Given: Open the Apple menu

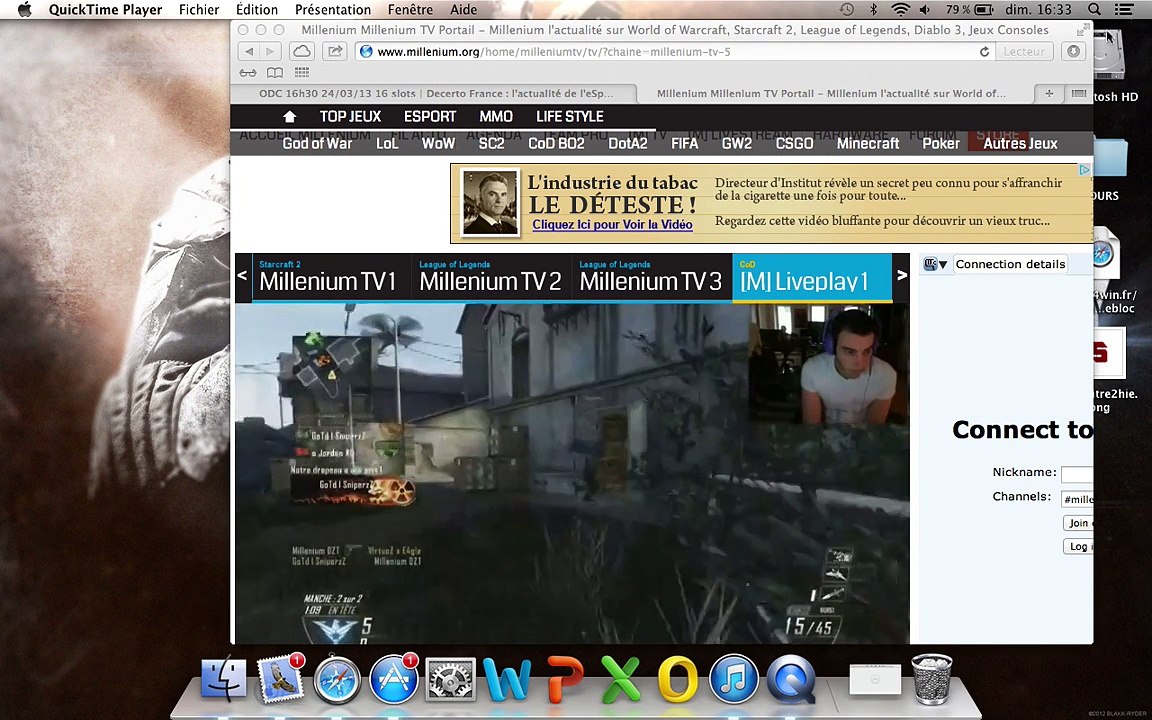Looking at the screenshot, I should (24, 10).
